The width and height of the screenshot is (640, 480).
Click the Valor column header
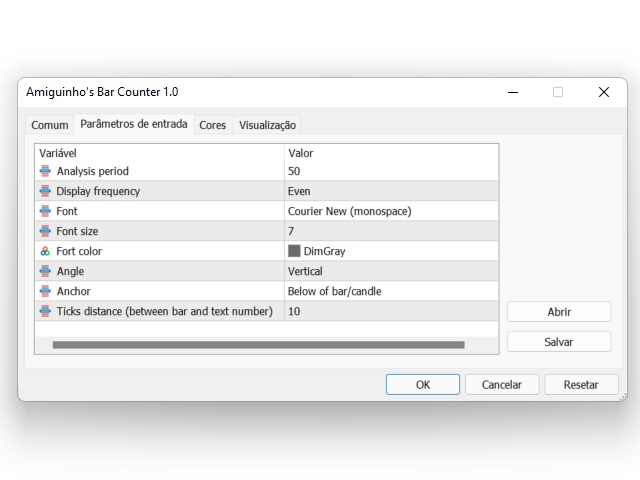(301, 153)
